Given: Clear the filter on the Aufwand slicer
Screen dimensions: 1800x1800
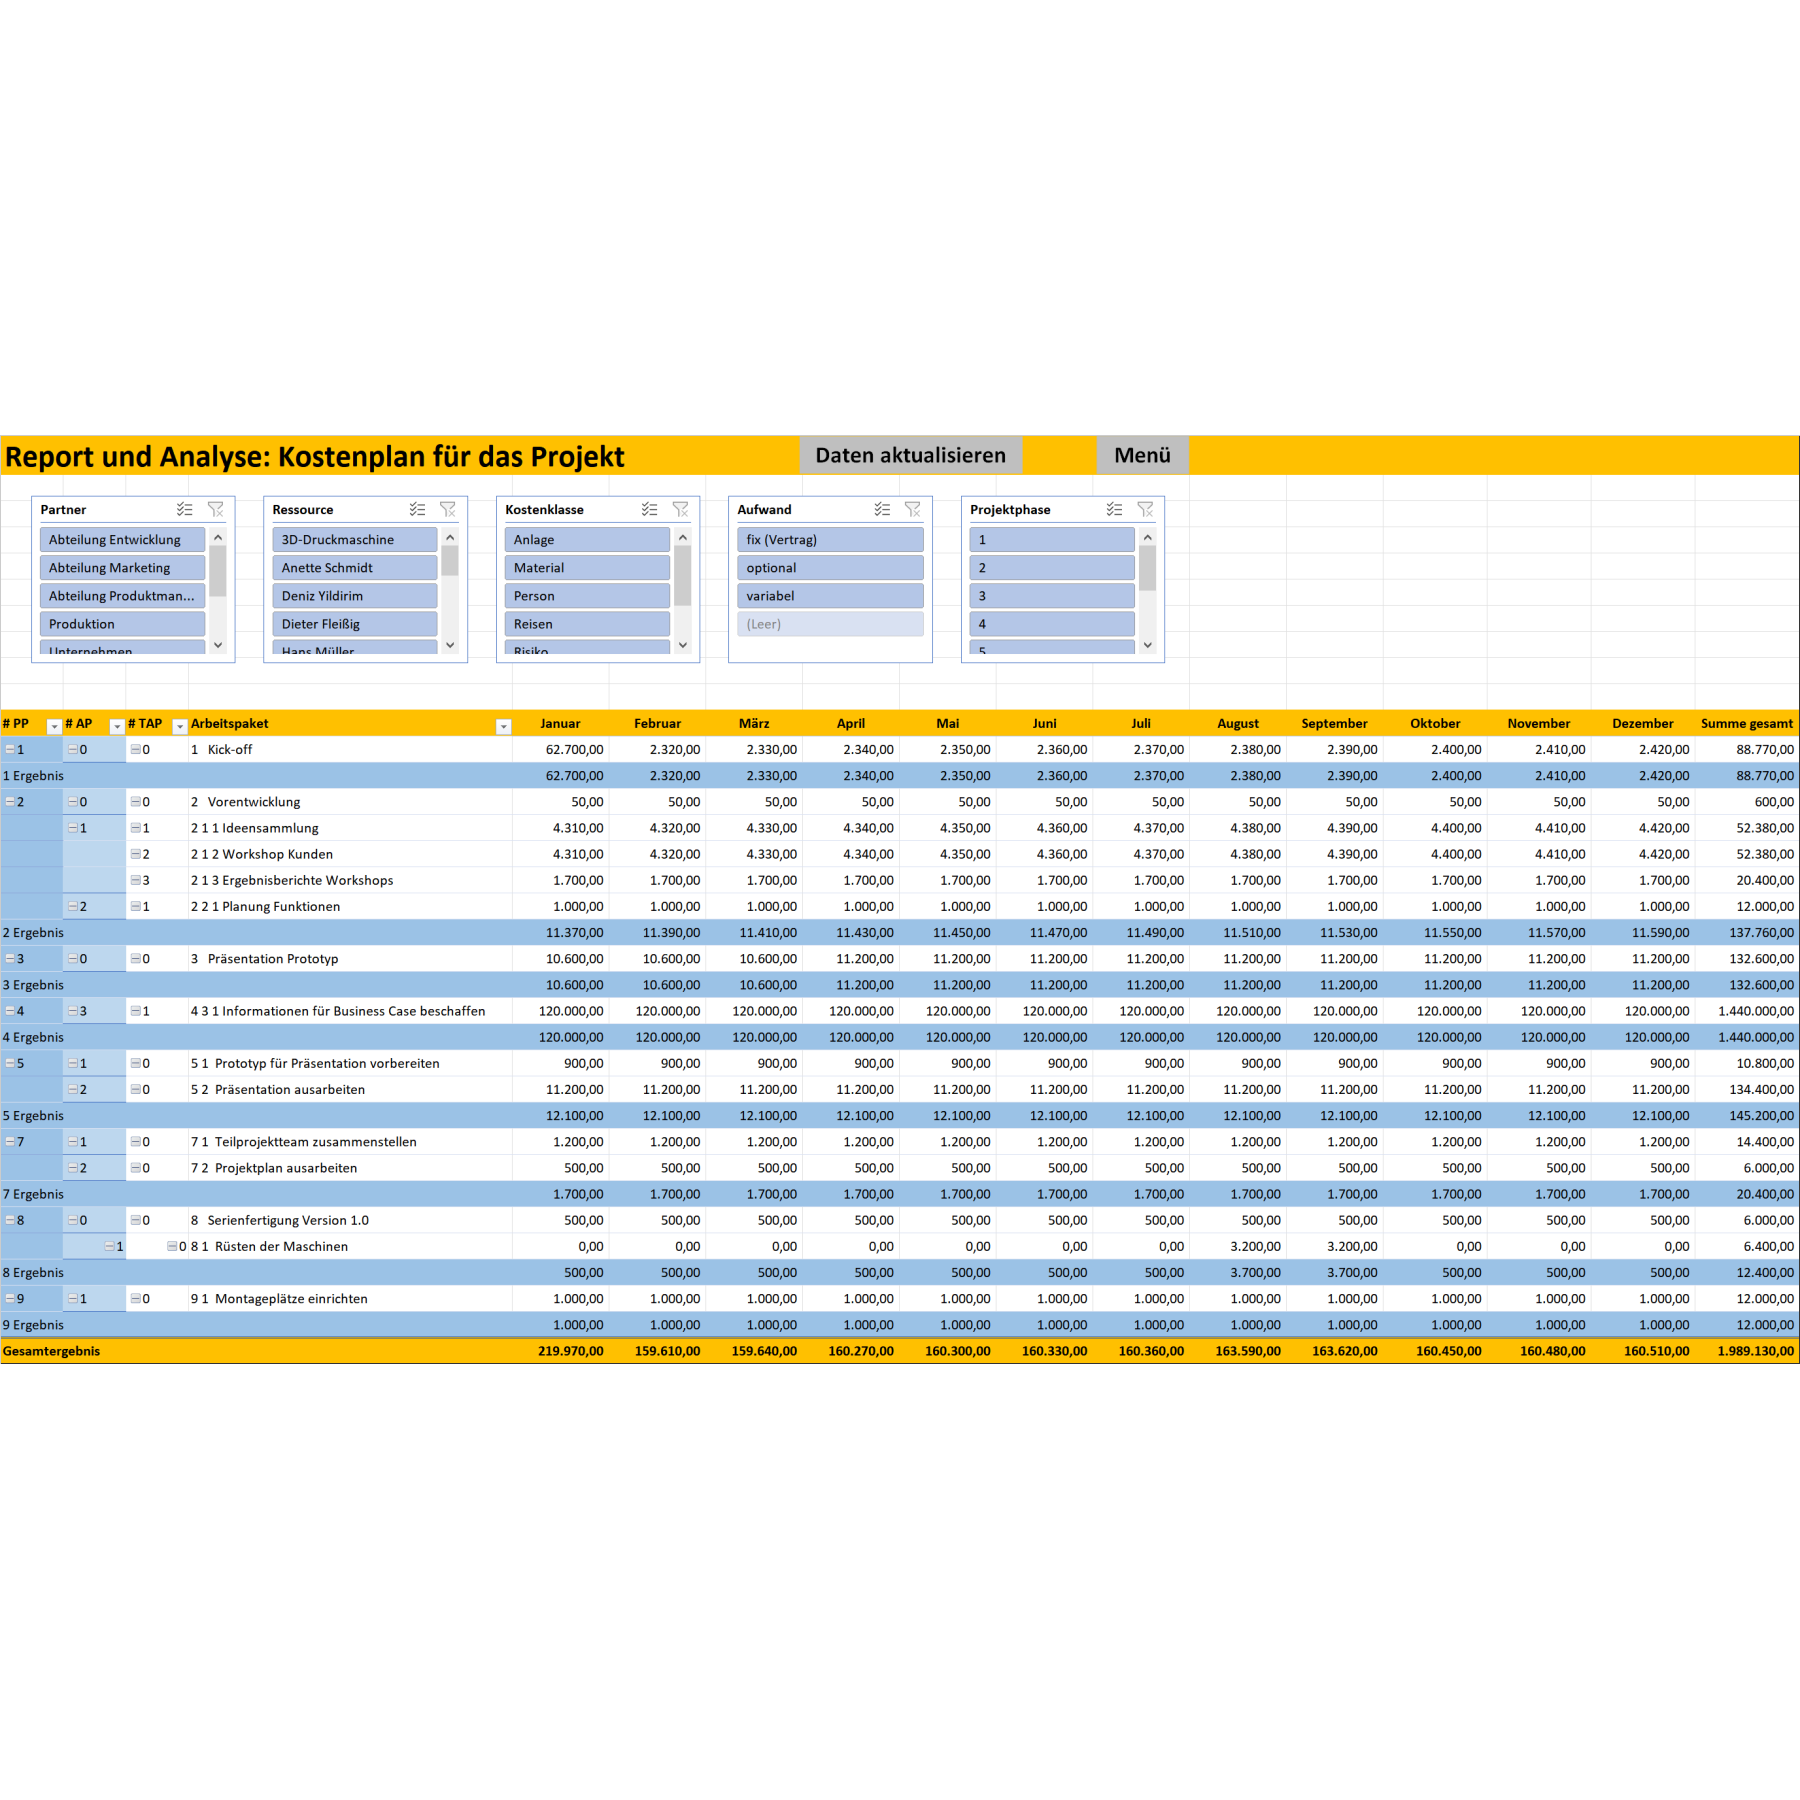Looking at the screenshot, I should pos(912,509).
